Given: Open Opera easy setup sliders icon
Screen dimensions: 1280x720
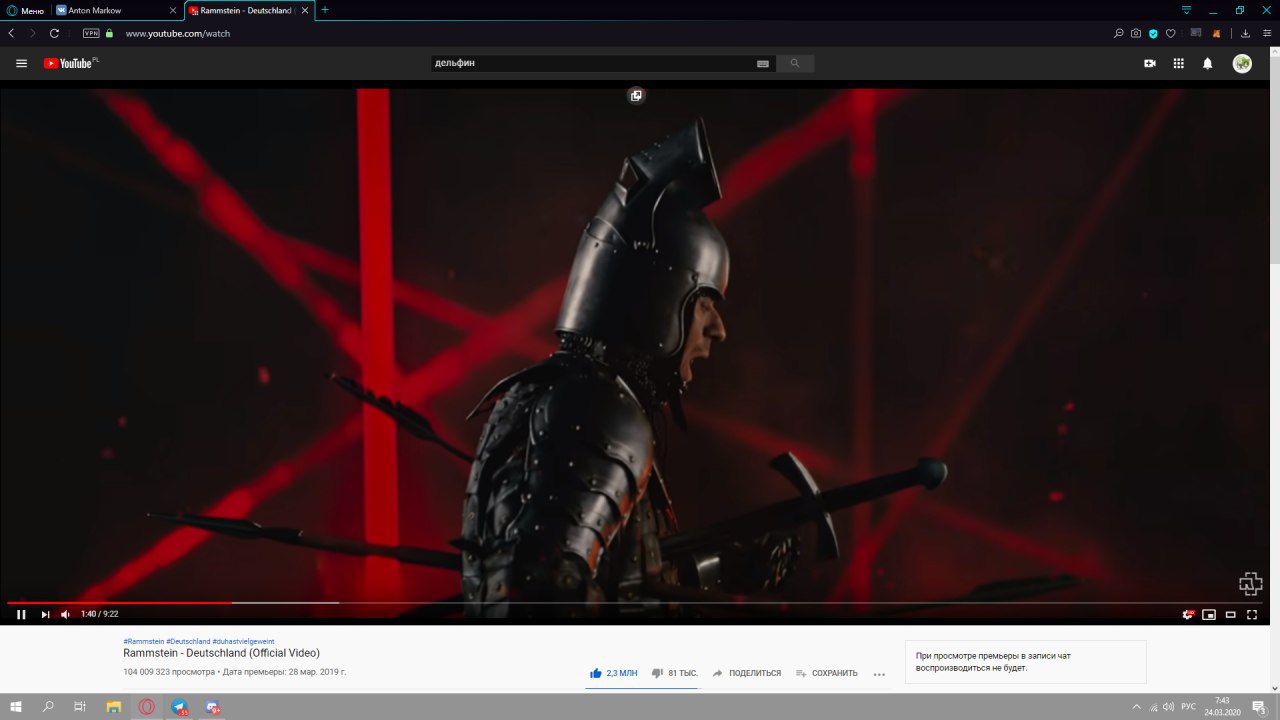Looking at the screenshot, I should 1267,33.
